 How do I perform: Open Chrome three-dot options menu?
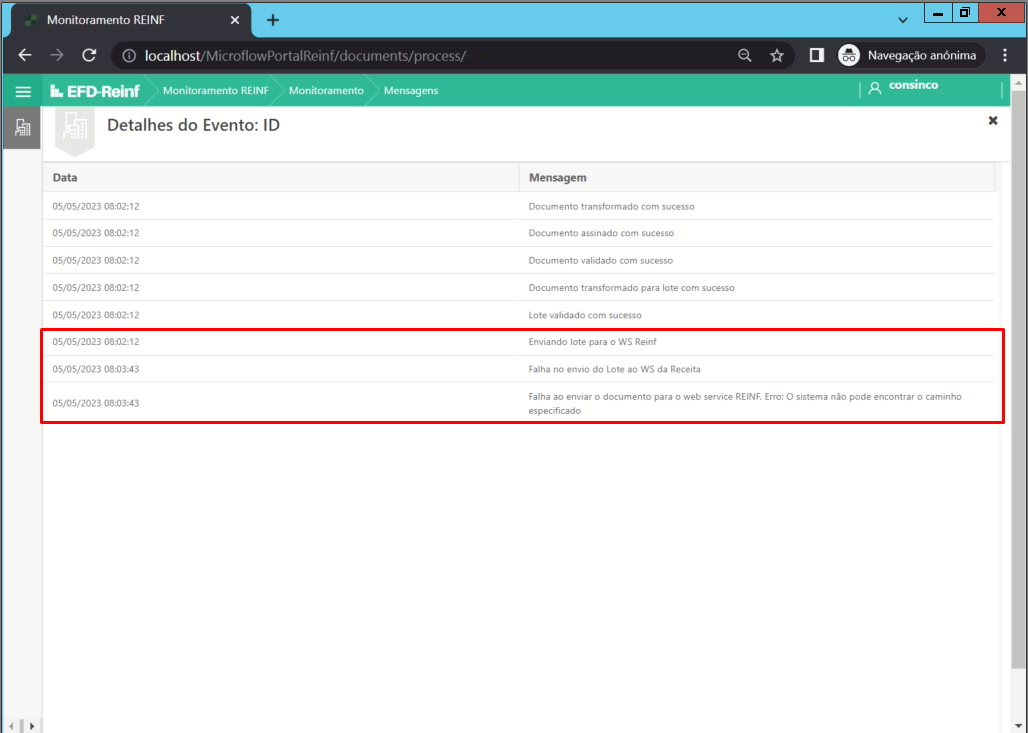[x=1005, y=56]
